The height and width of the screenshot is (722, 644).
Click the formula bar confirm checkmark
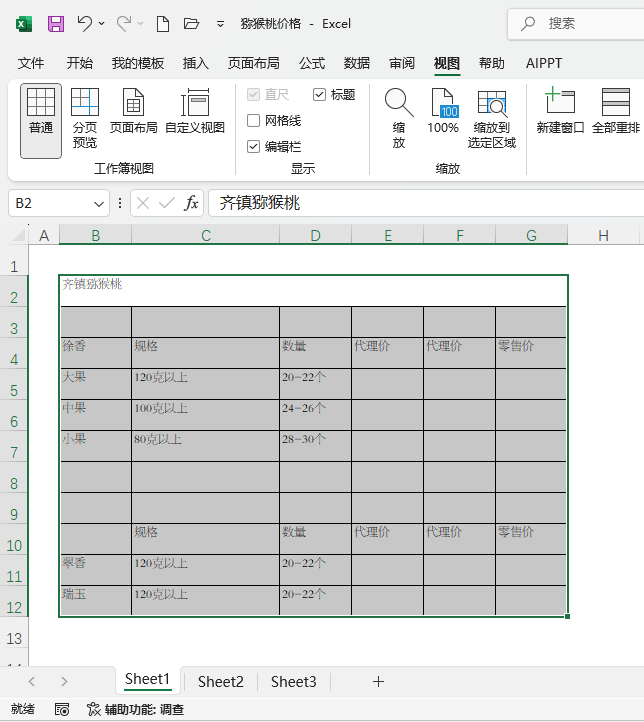click(167, 203)
